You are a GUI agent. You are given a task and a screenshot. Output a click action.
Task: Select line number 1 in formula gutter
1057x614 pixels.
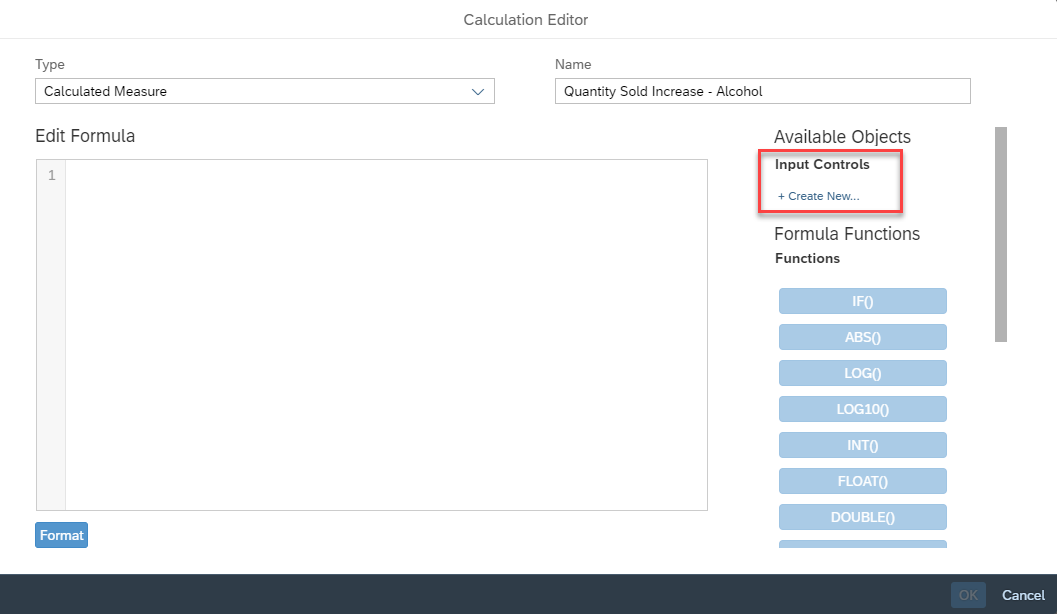coord(51,176)
